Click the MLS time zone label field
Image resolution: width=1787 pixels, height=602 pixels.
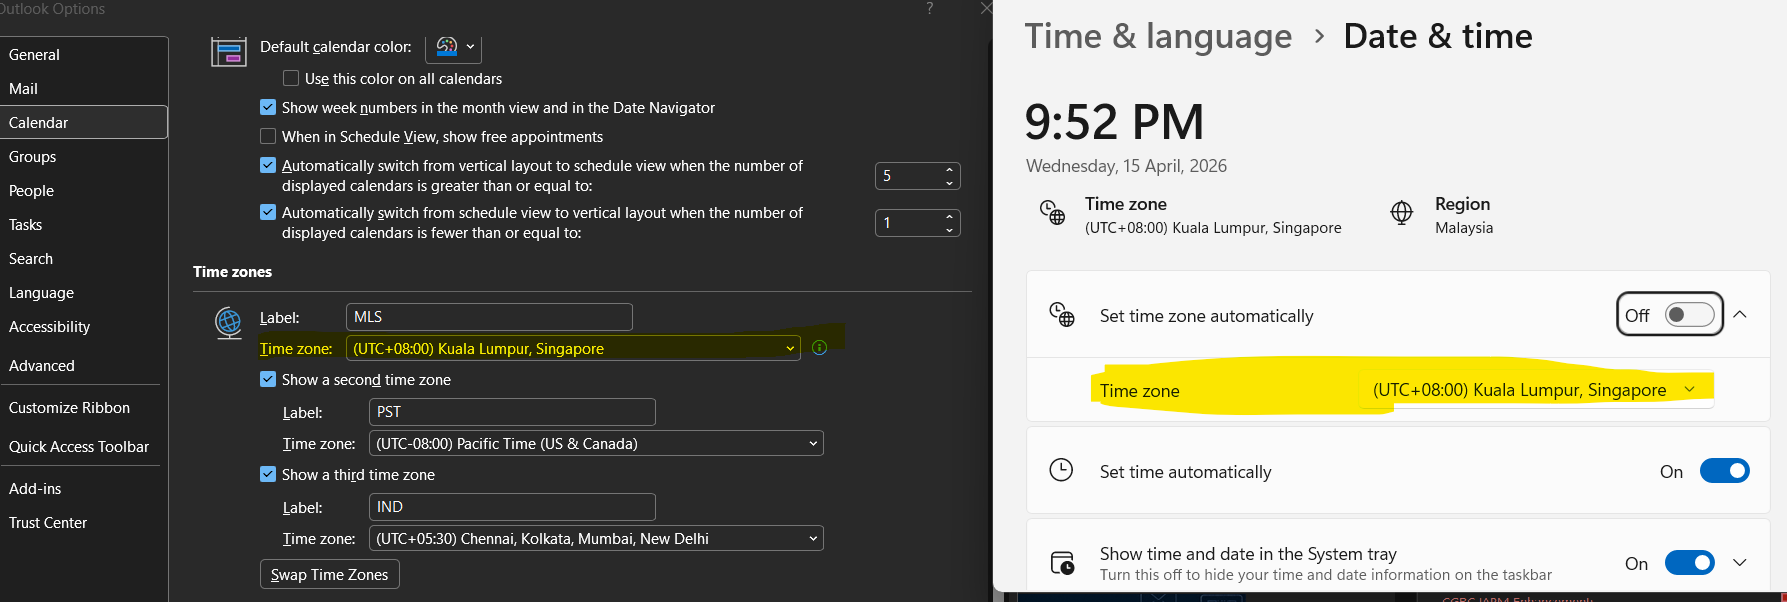(x=489, y=317)
